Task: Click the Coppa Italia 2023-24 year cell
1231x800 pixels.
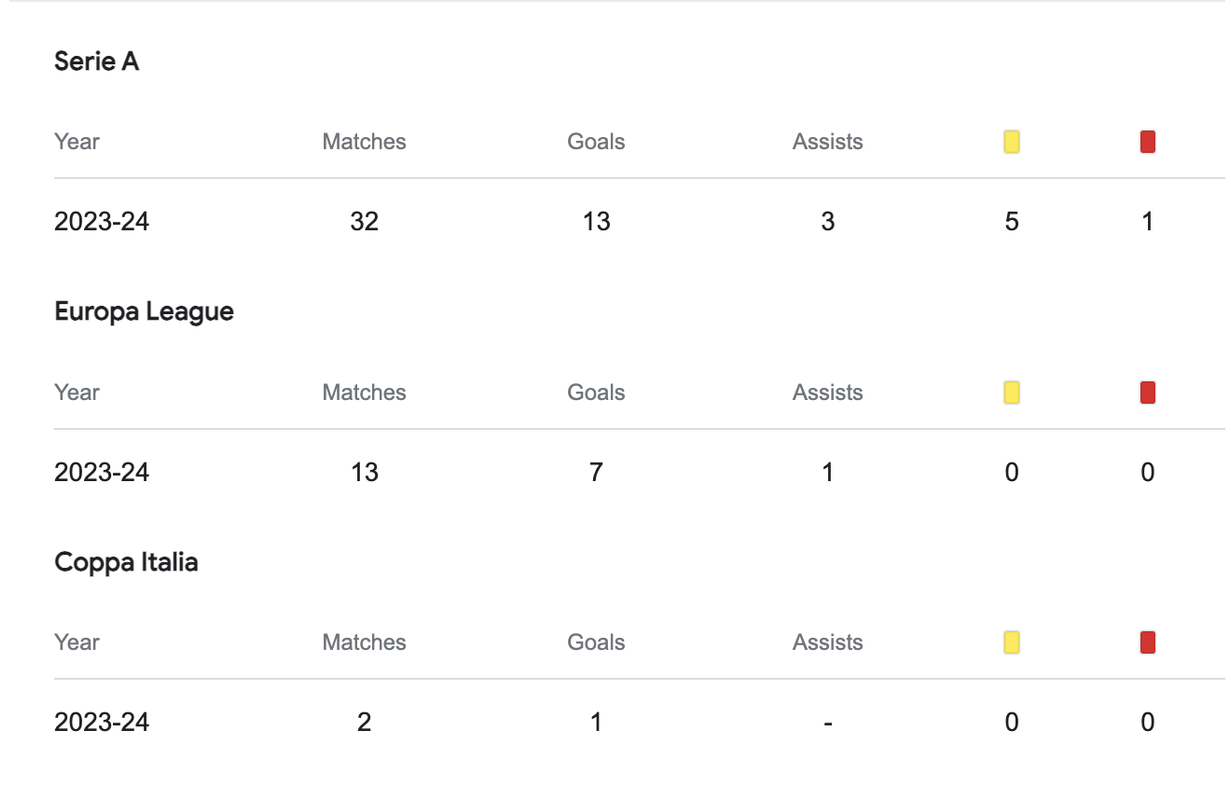Action: pos(102,722)
